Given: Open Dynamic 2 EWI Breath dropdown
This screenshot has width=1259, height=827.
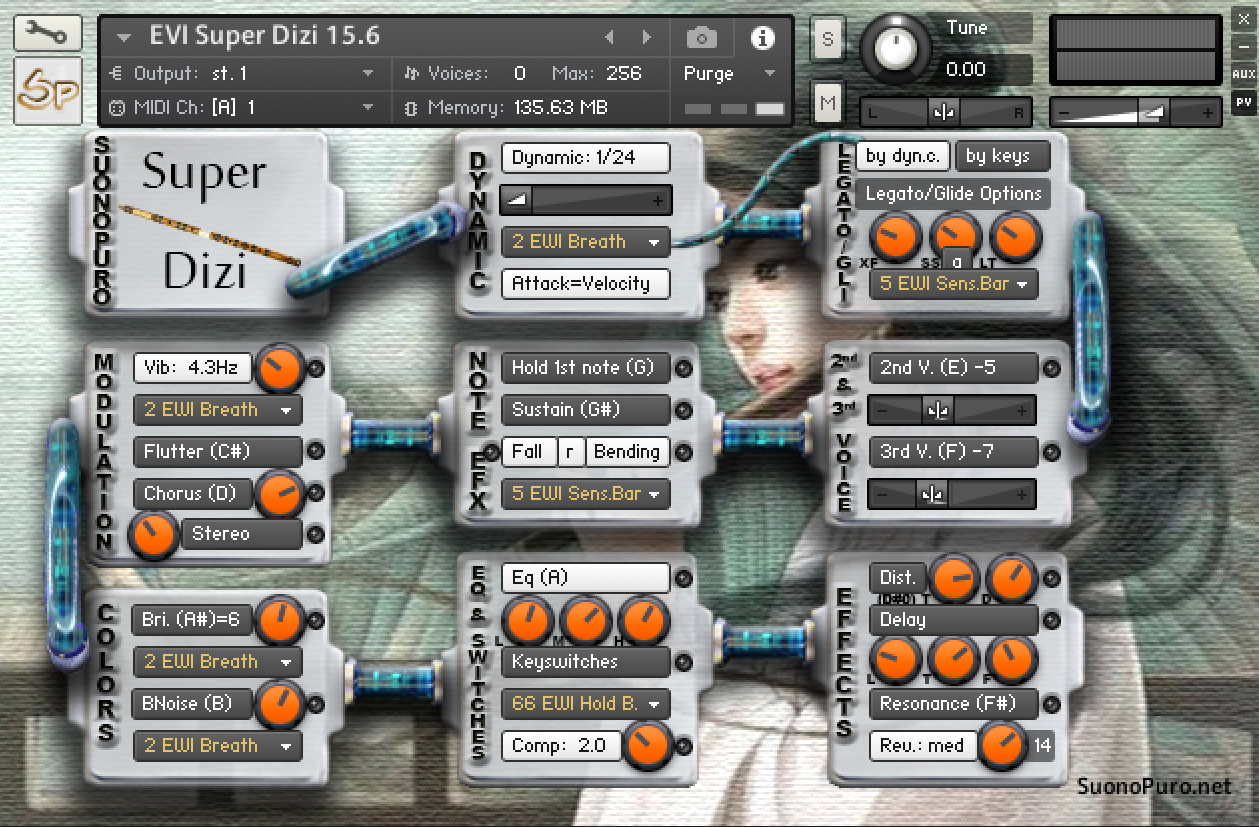Looking at the screenshot, I should click(x=585, y=242).
